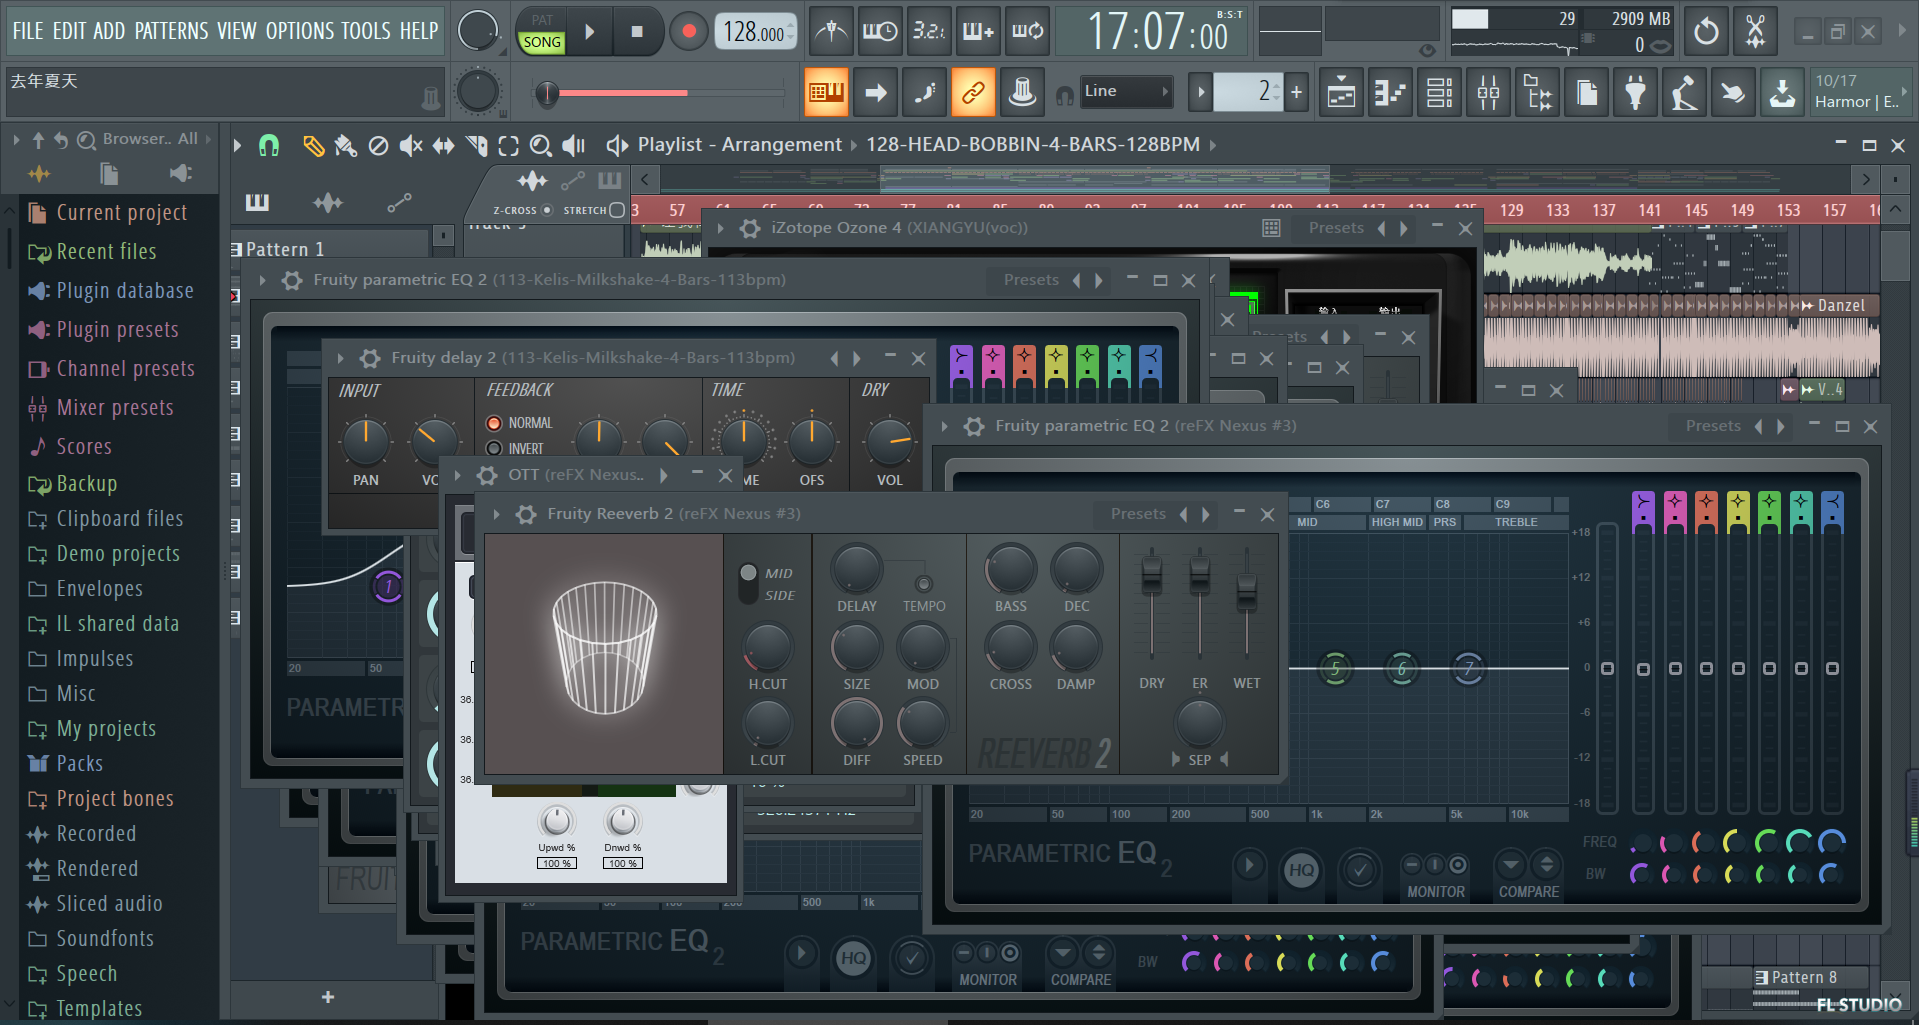Expand Fruity Reeverb 2 window menu arrow

tap(496, 514)
